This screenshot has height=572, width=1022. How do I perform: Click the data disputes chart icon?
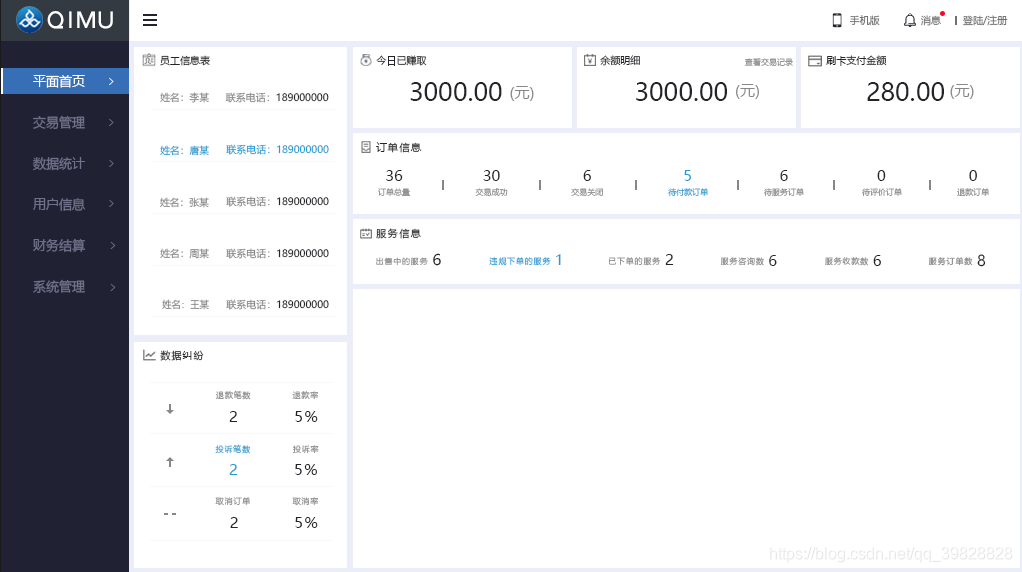tap(149, 355)
